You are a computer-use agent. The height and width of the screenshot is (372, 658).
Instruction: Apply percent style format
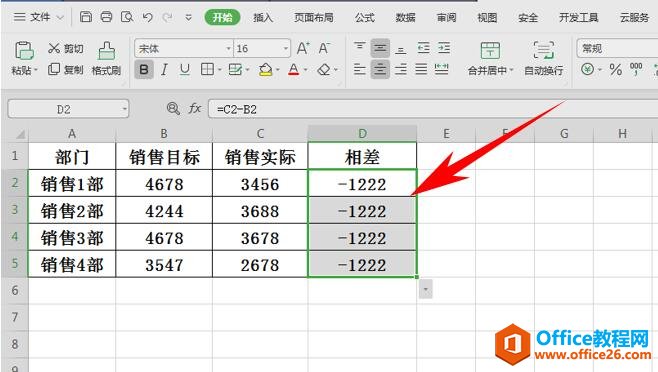click(x=616, y=69)
